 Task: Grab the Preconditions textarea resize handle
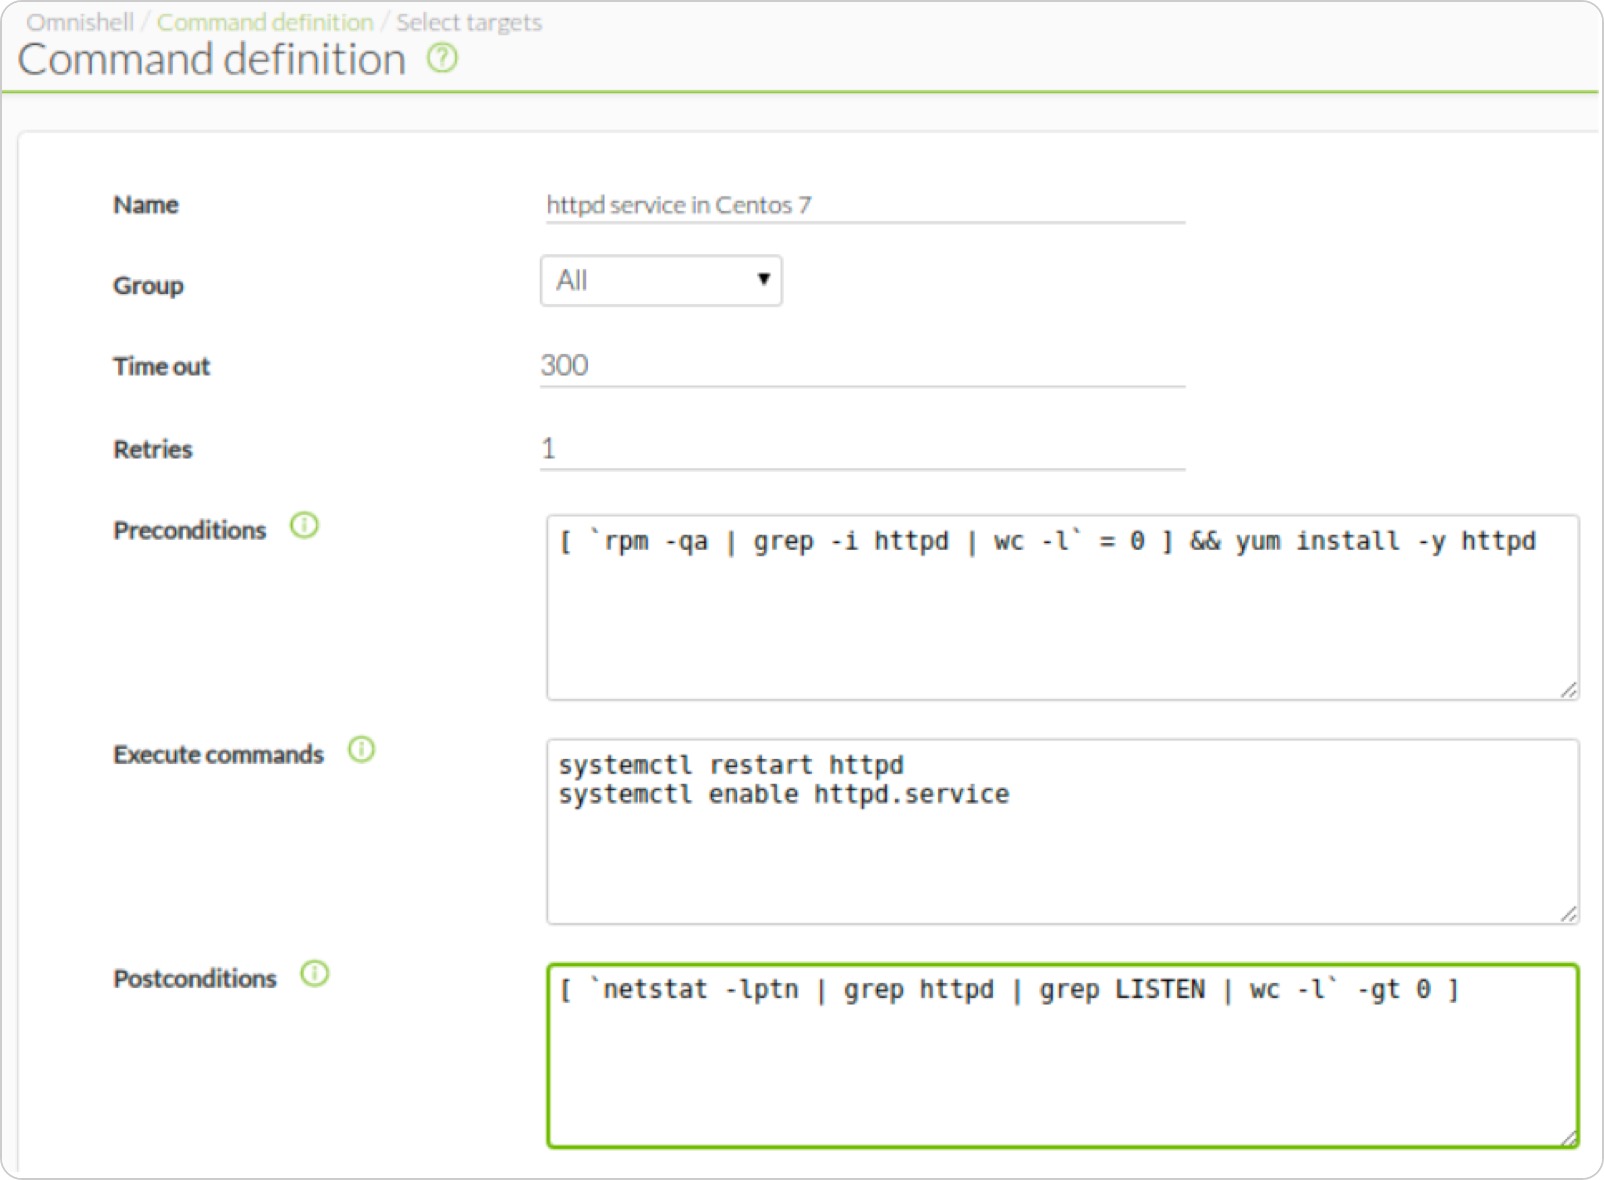pyautogui.click(x=1569, y=690)
